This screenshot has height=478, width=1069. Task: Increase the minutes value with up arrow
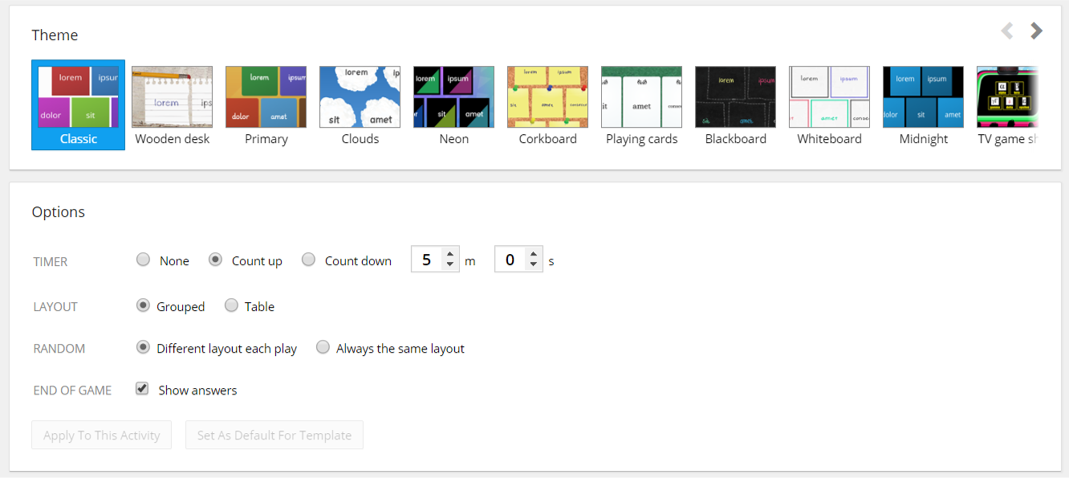450,254
